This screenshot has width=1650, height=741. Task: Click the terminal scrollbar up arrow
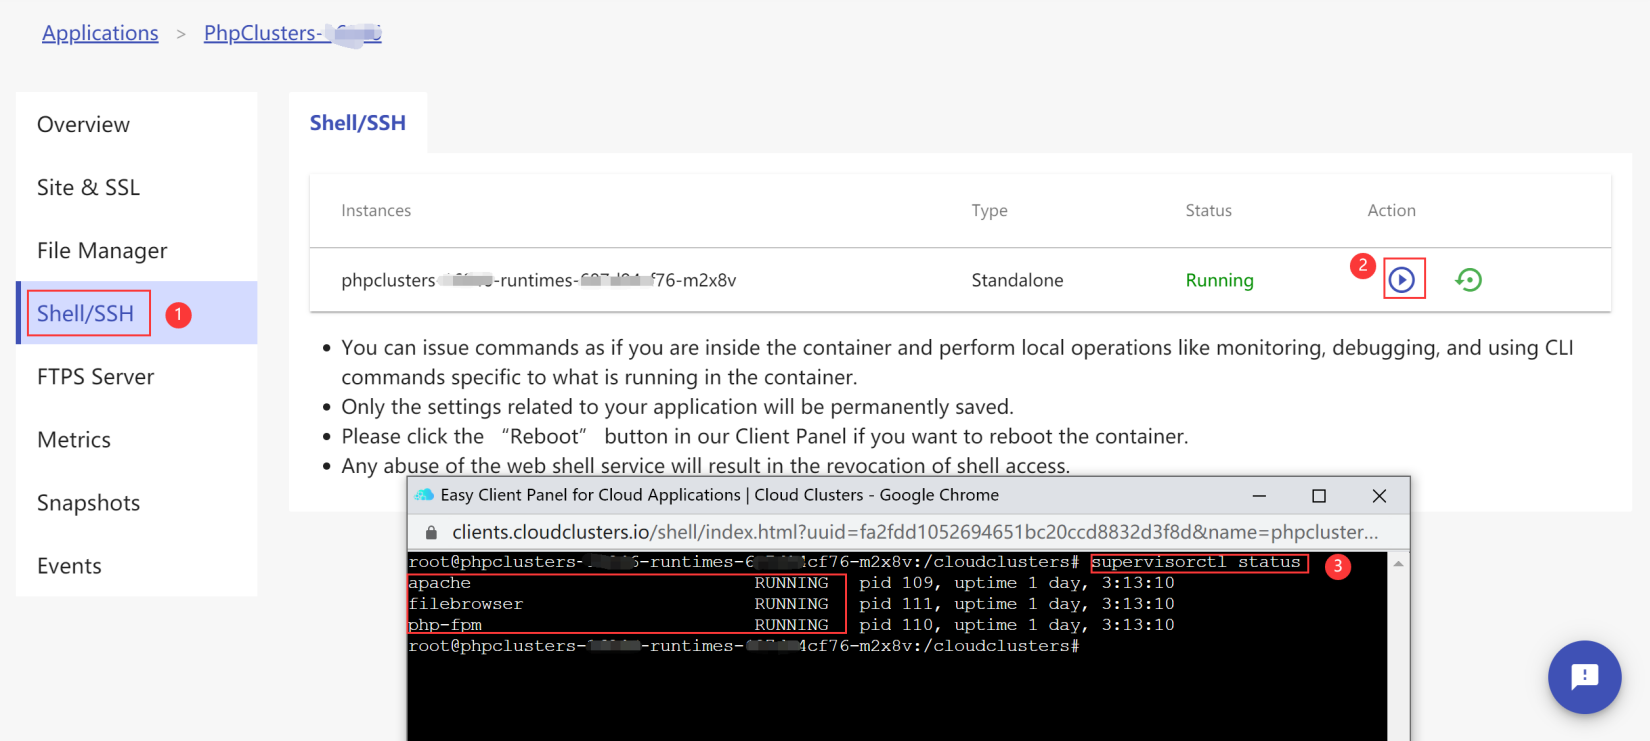tap(1398, 564)
